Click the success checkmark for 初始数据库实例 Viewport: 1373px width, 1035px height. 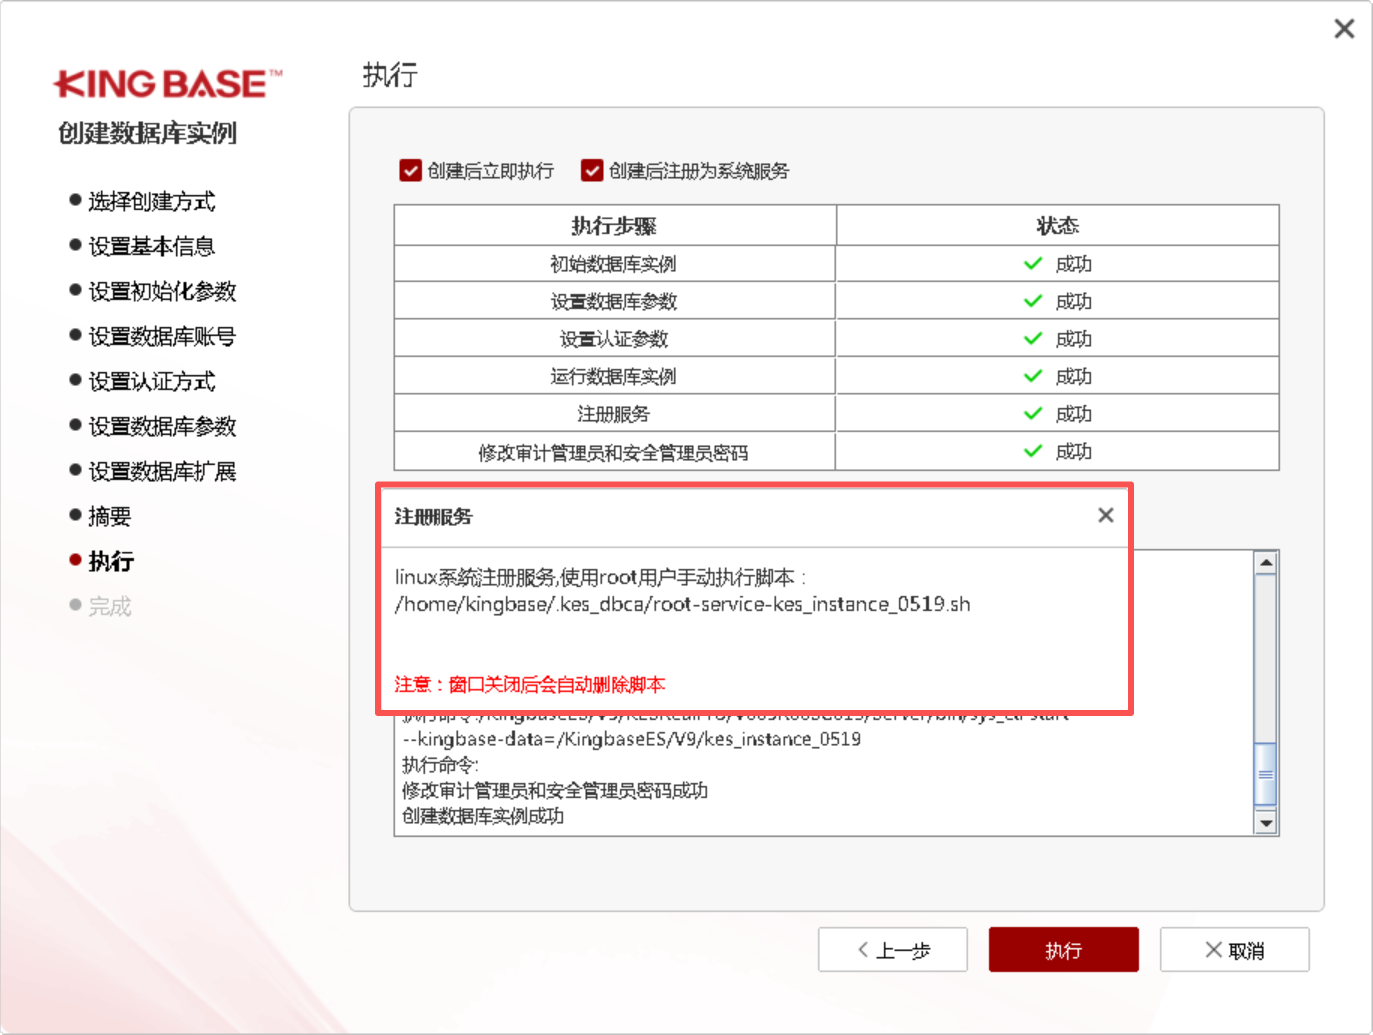tap(1033, 264)
